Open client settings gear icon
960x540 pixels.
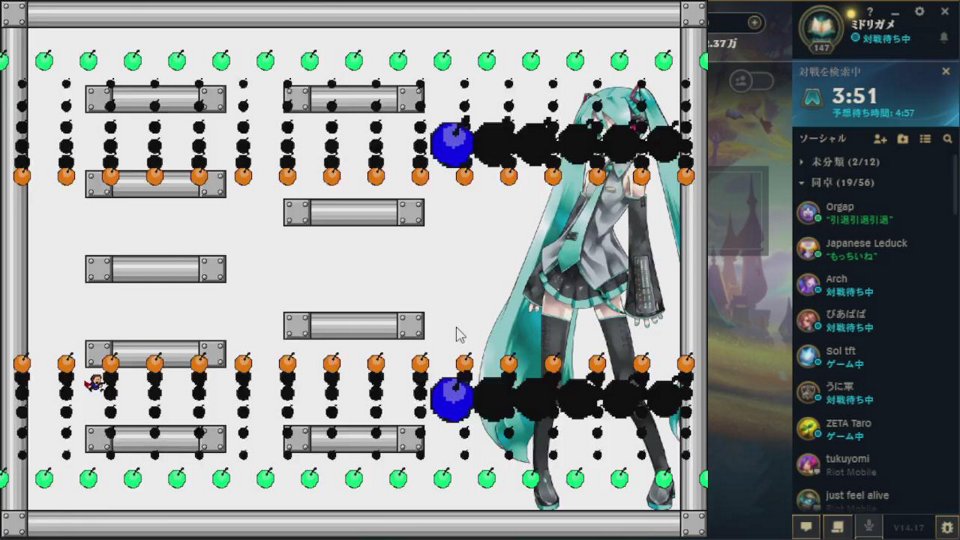[x=920, y=12]
